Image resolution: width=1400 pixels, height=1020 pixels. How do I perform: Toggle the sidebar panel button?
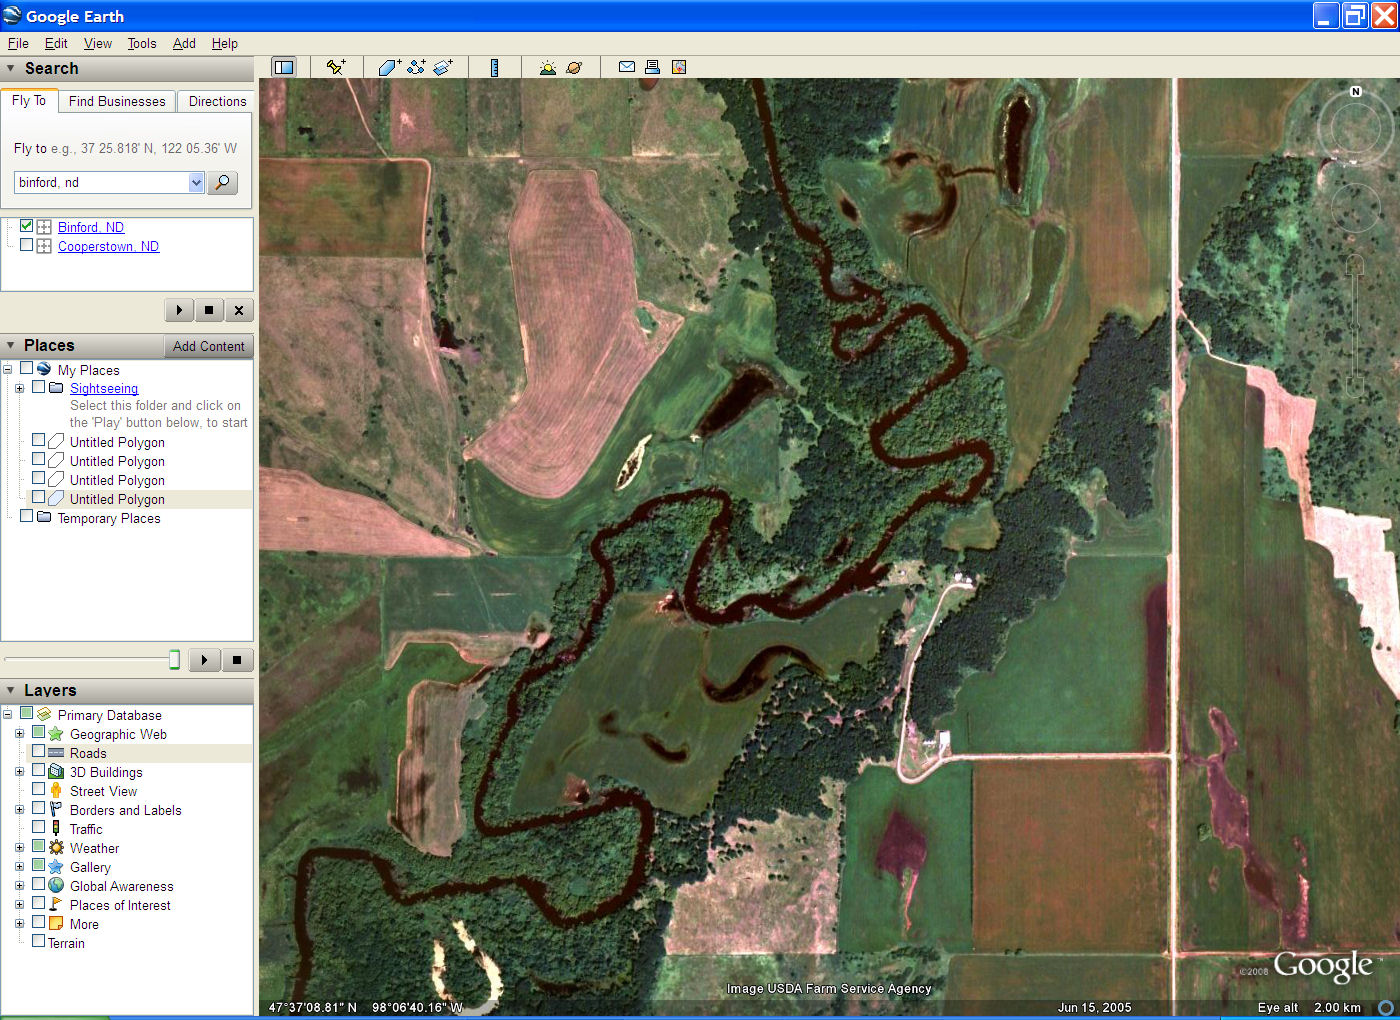pyautogui.click(x=284, y=67)
